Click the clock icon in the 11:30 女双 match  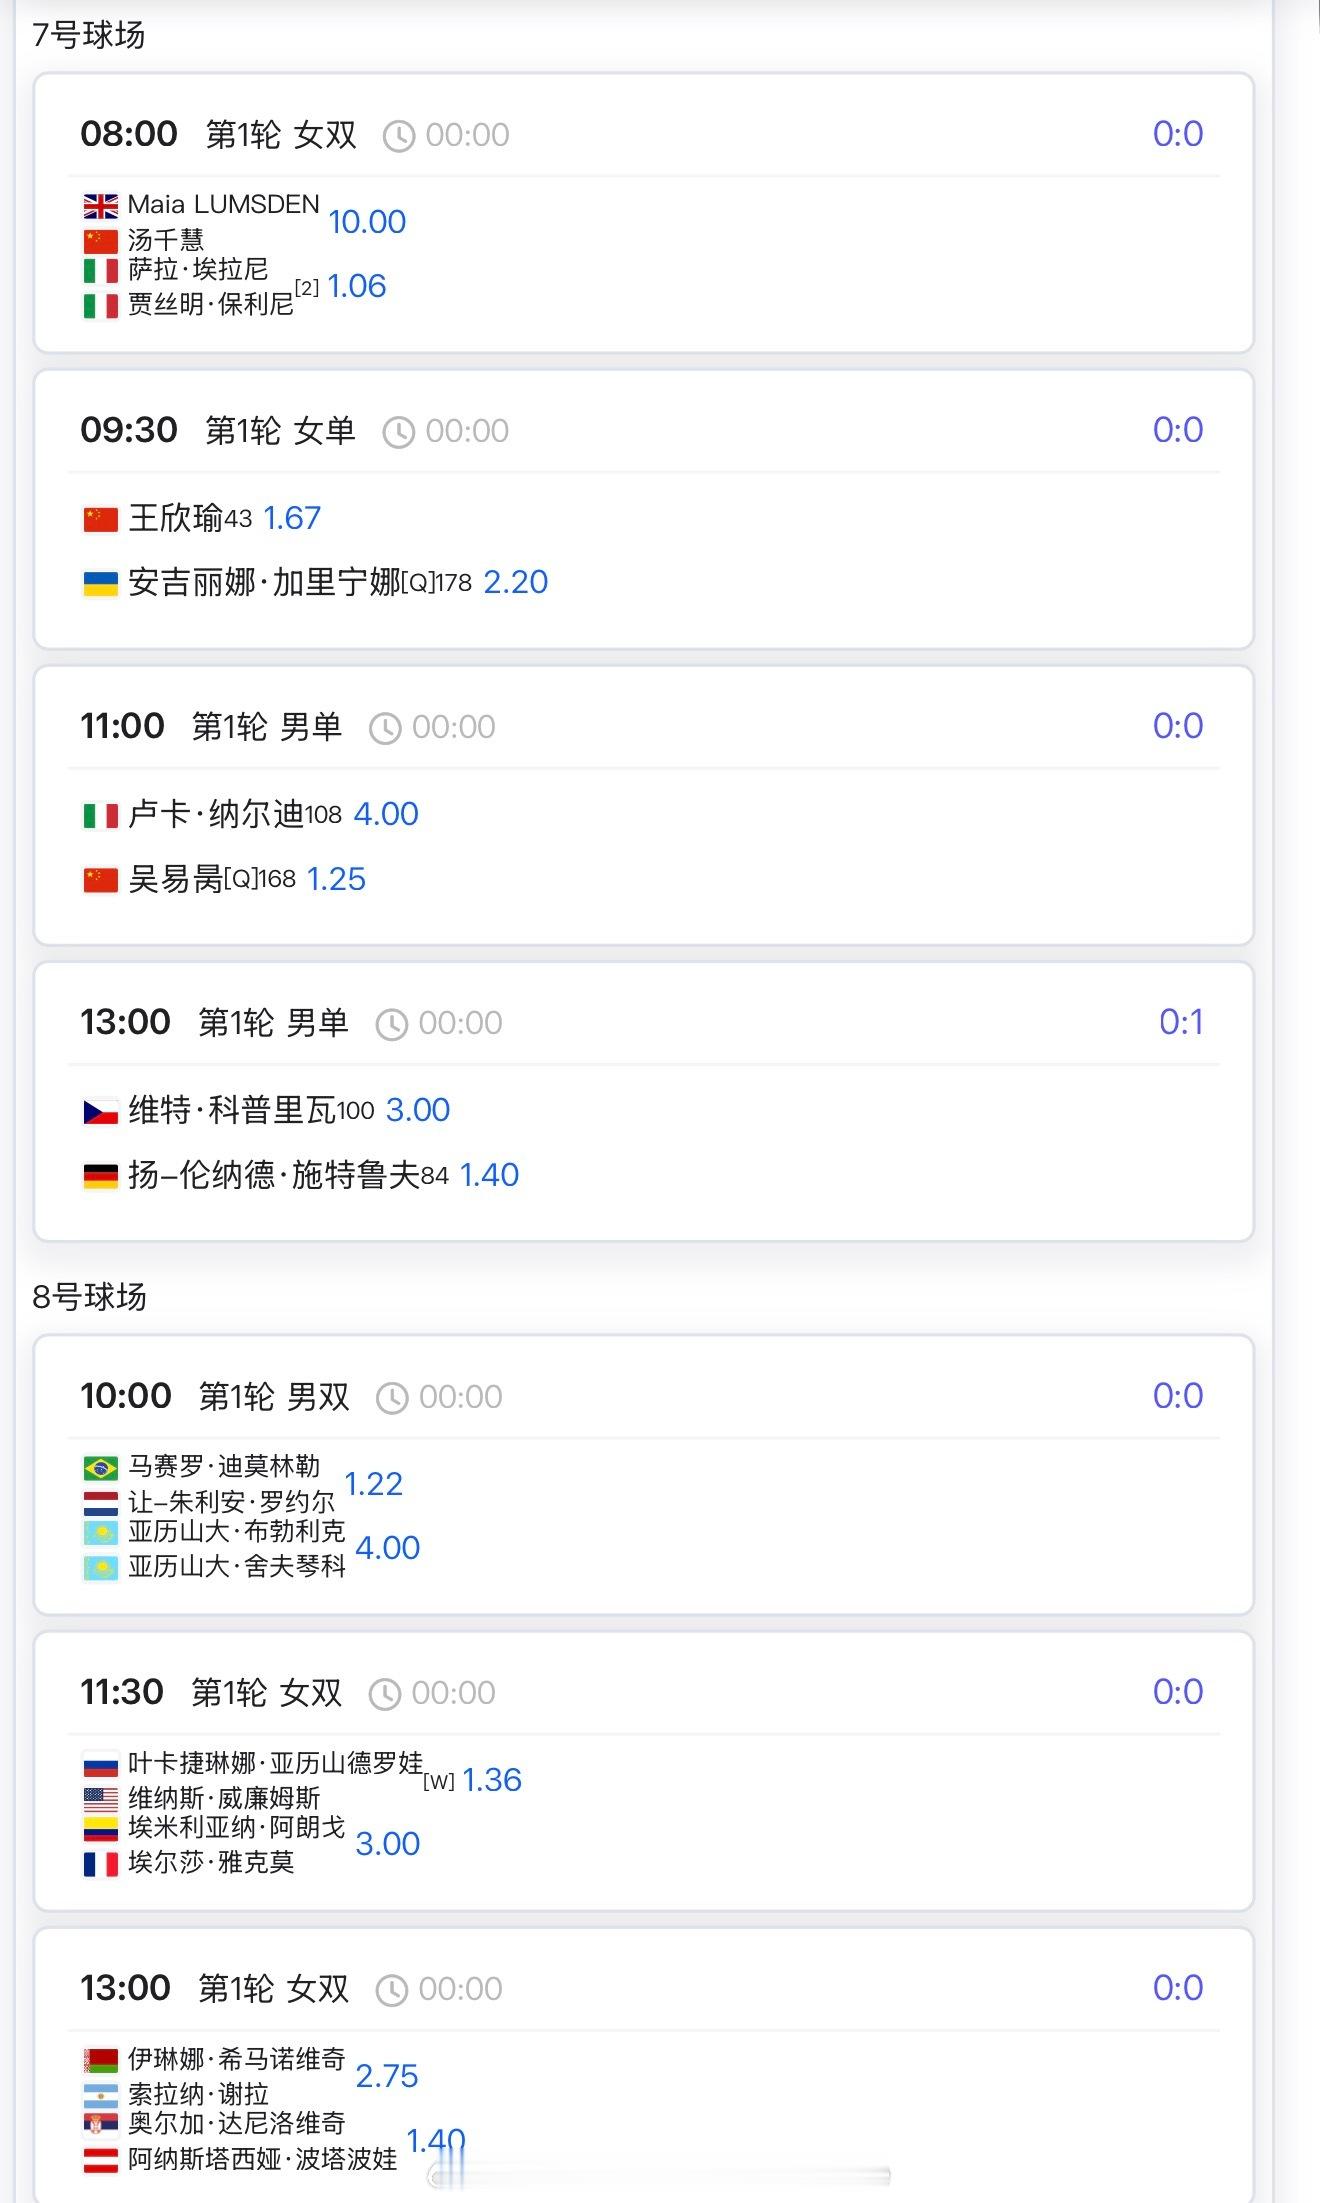(x=385, y=1694)
